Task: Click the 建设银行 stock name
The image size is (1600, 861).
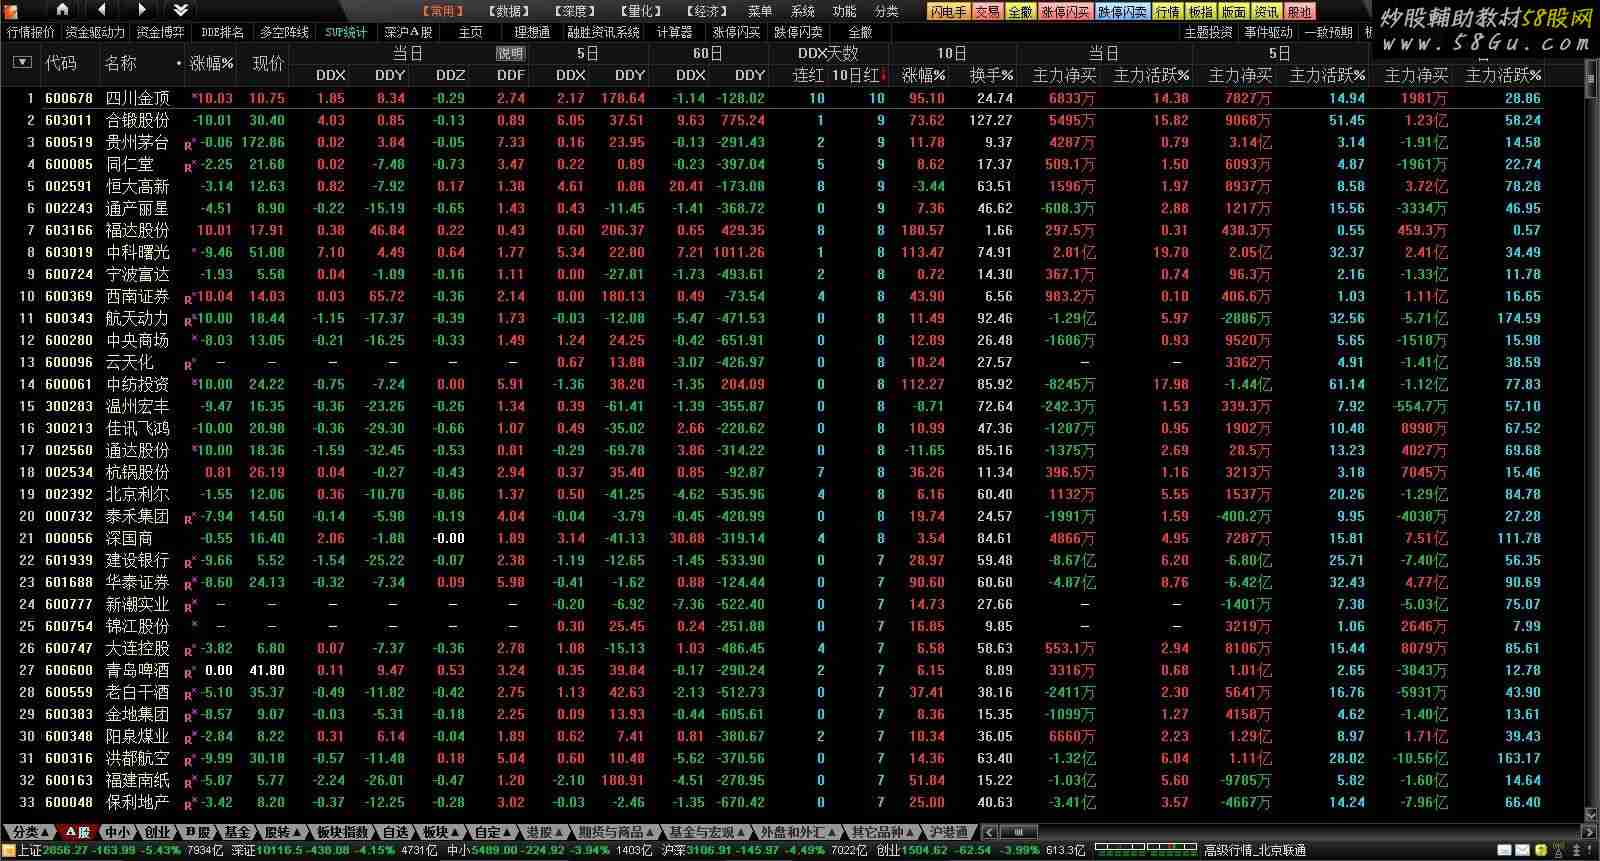Action: coord(137,560)
